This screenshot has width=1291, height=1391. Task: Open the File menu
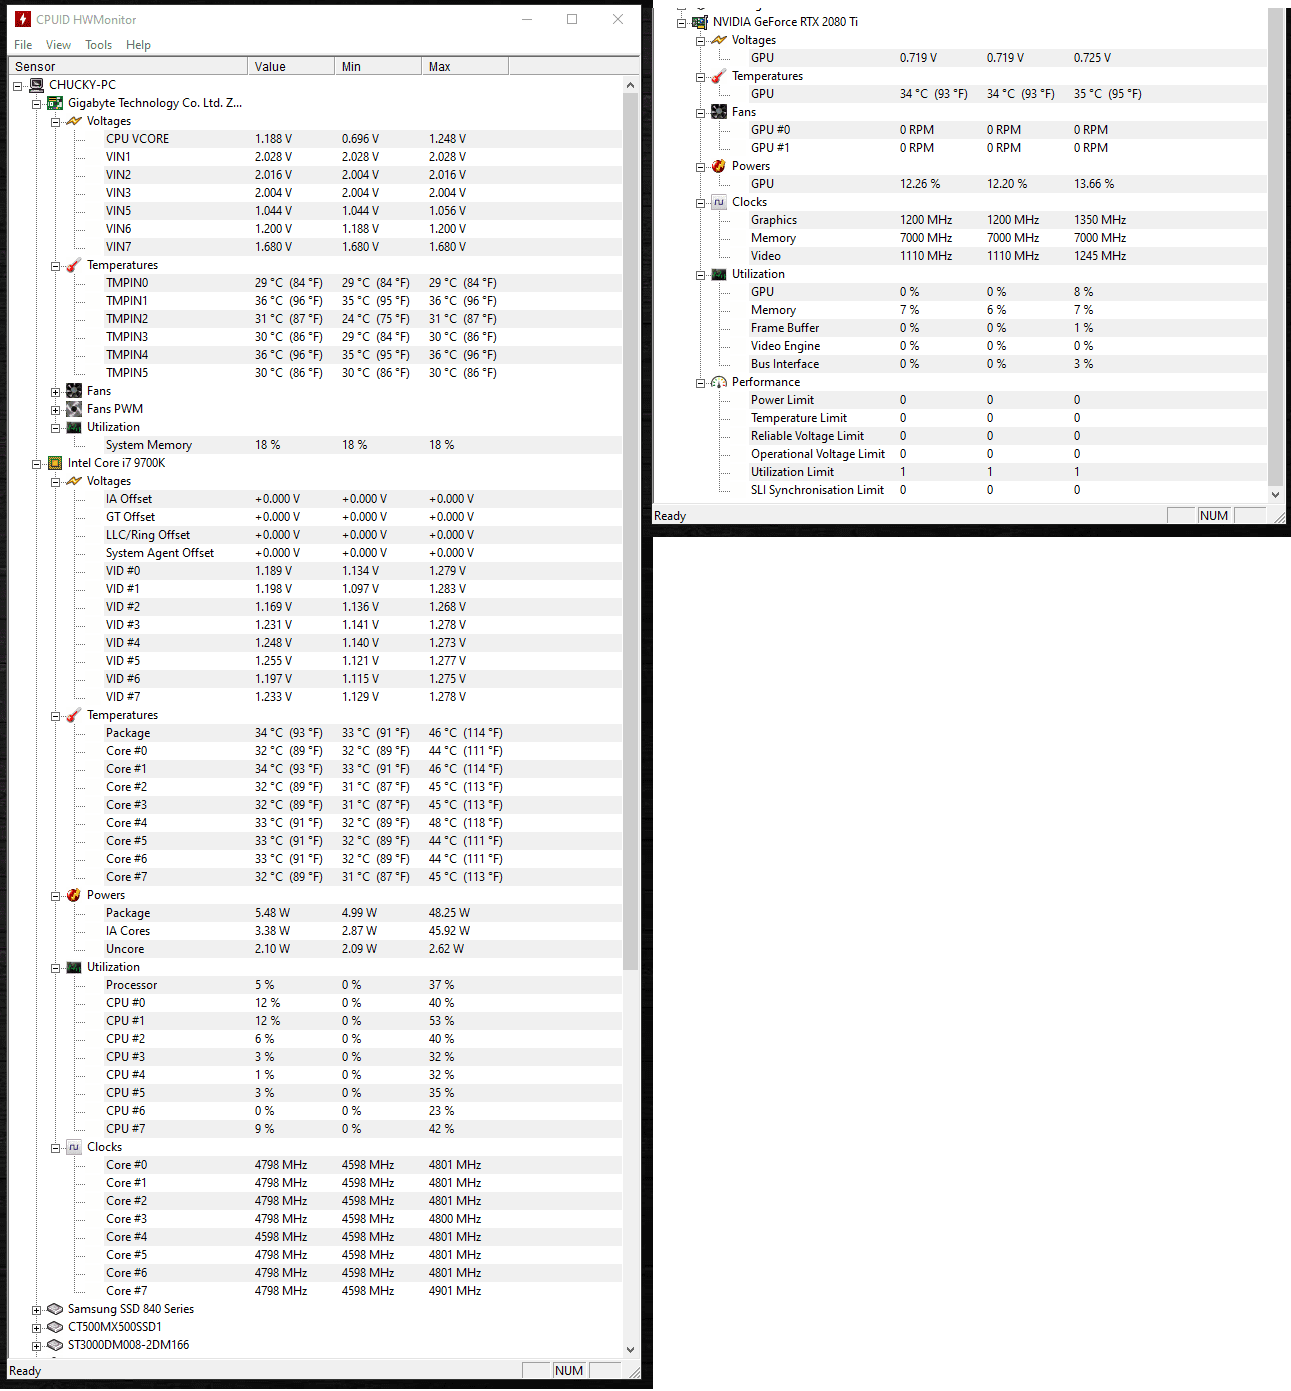[23, 45]
